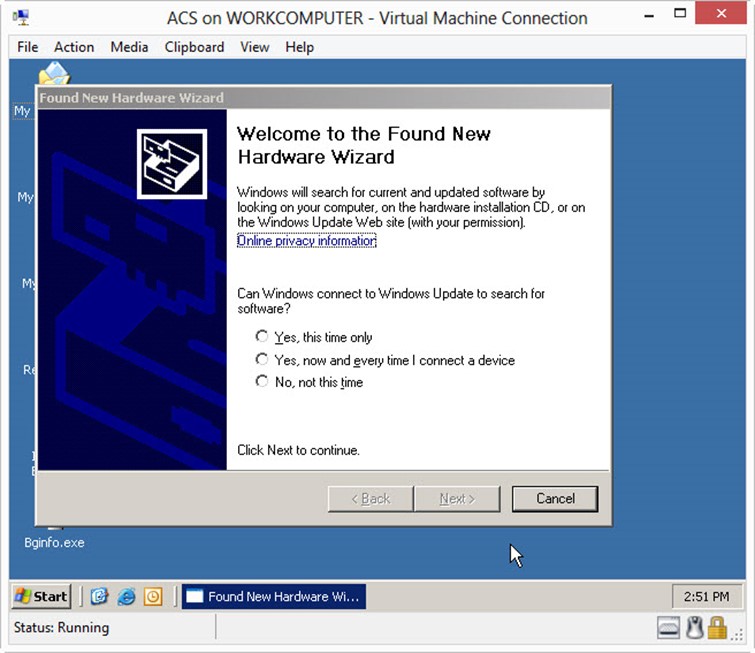
Task: Open the Clipboard menu
Action: point(195,47)
